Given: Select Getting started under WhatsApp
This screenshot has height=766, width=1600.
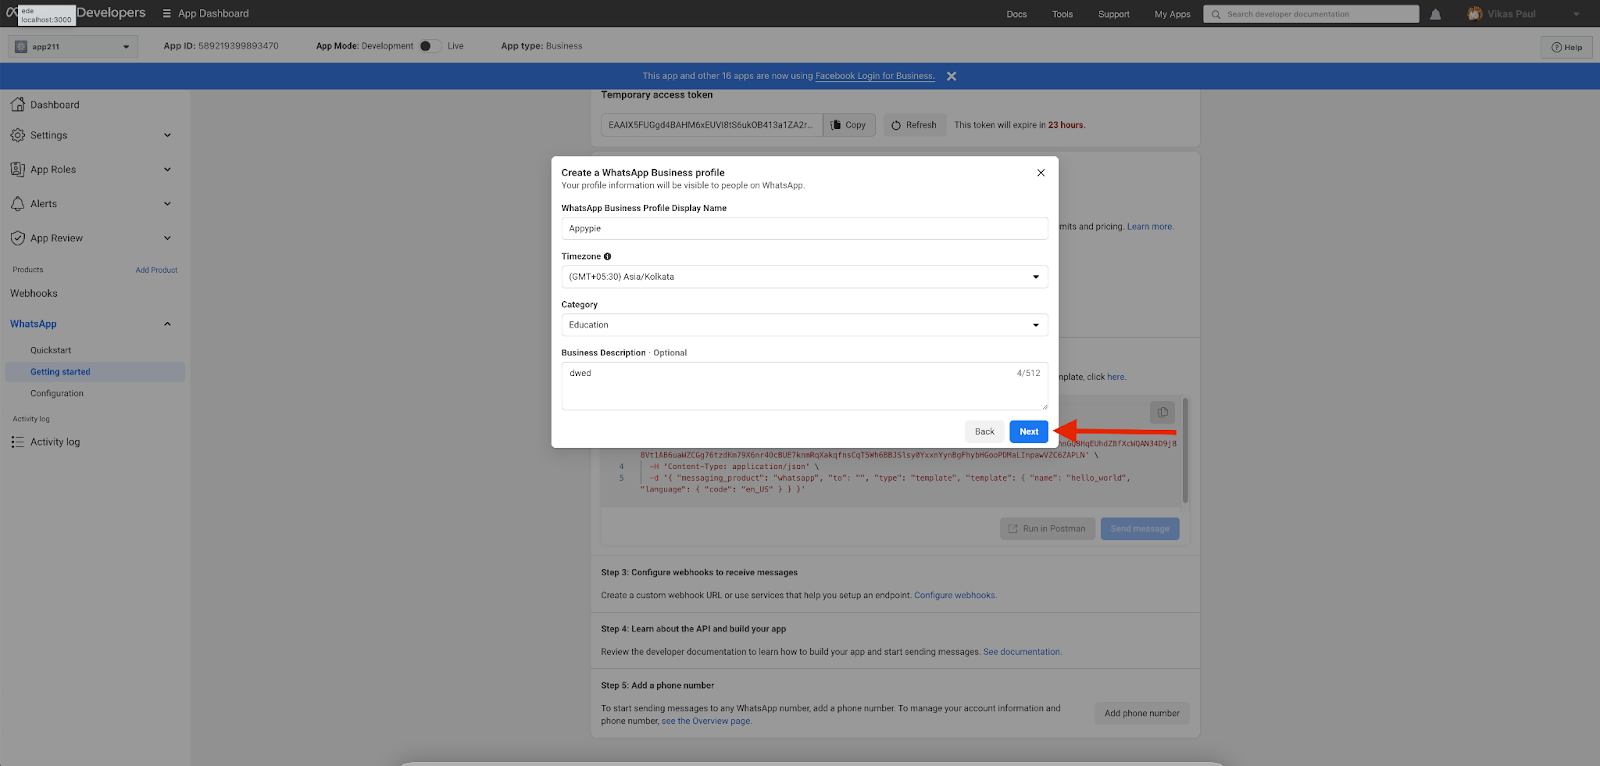Looking at the screenshot, I should [x=95, y=372].
